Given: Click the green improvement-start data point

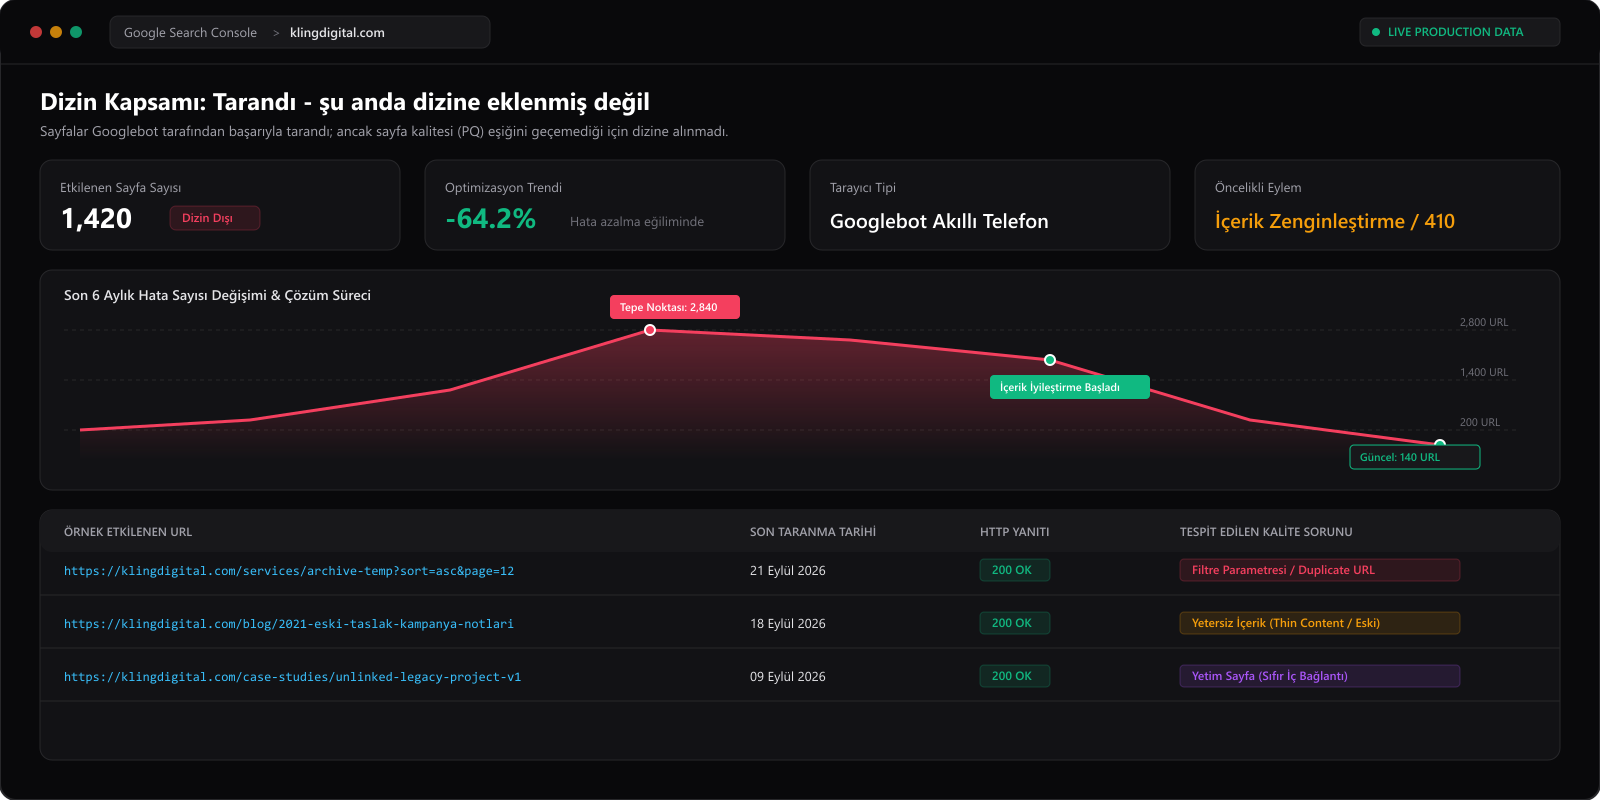Looking at the screenshot, I should [x=1050, y=360].
